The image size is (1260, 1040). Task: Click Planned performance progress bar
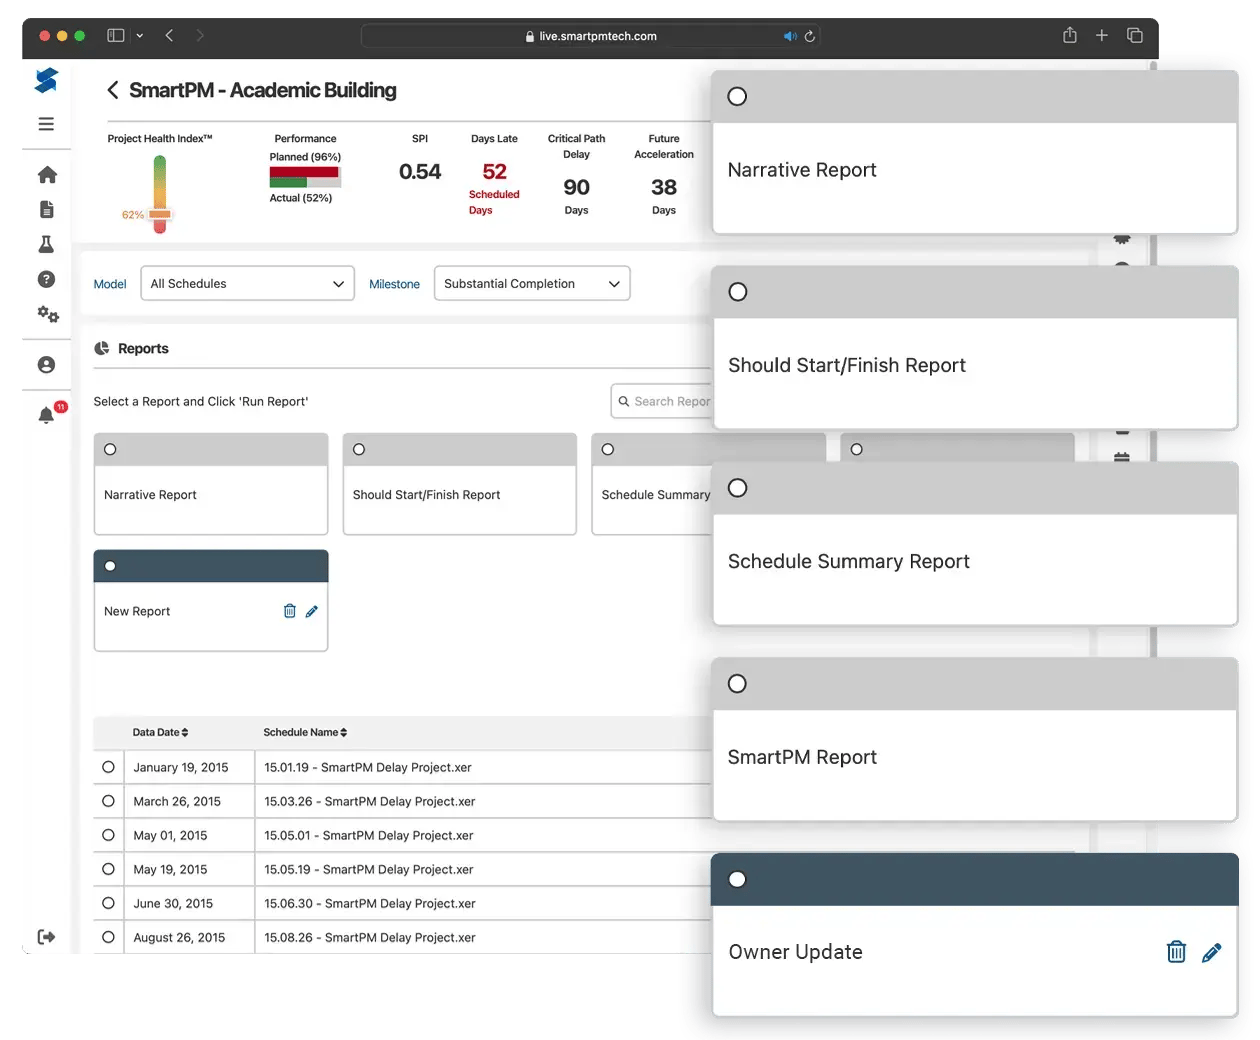click(305, 172)
